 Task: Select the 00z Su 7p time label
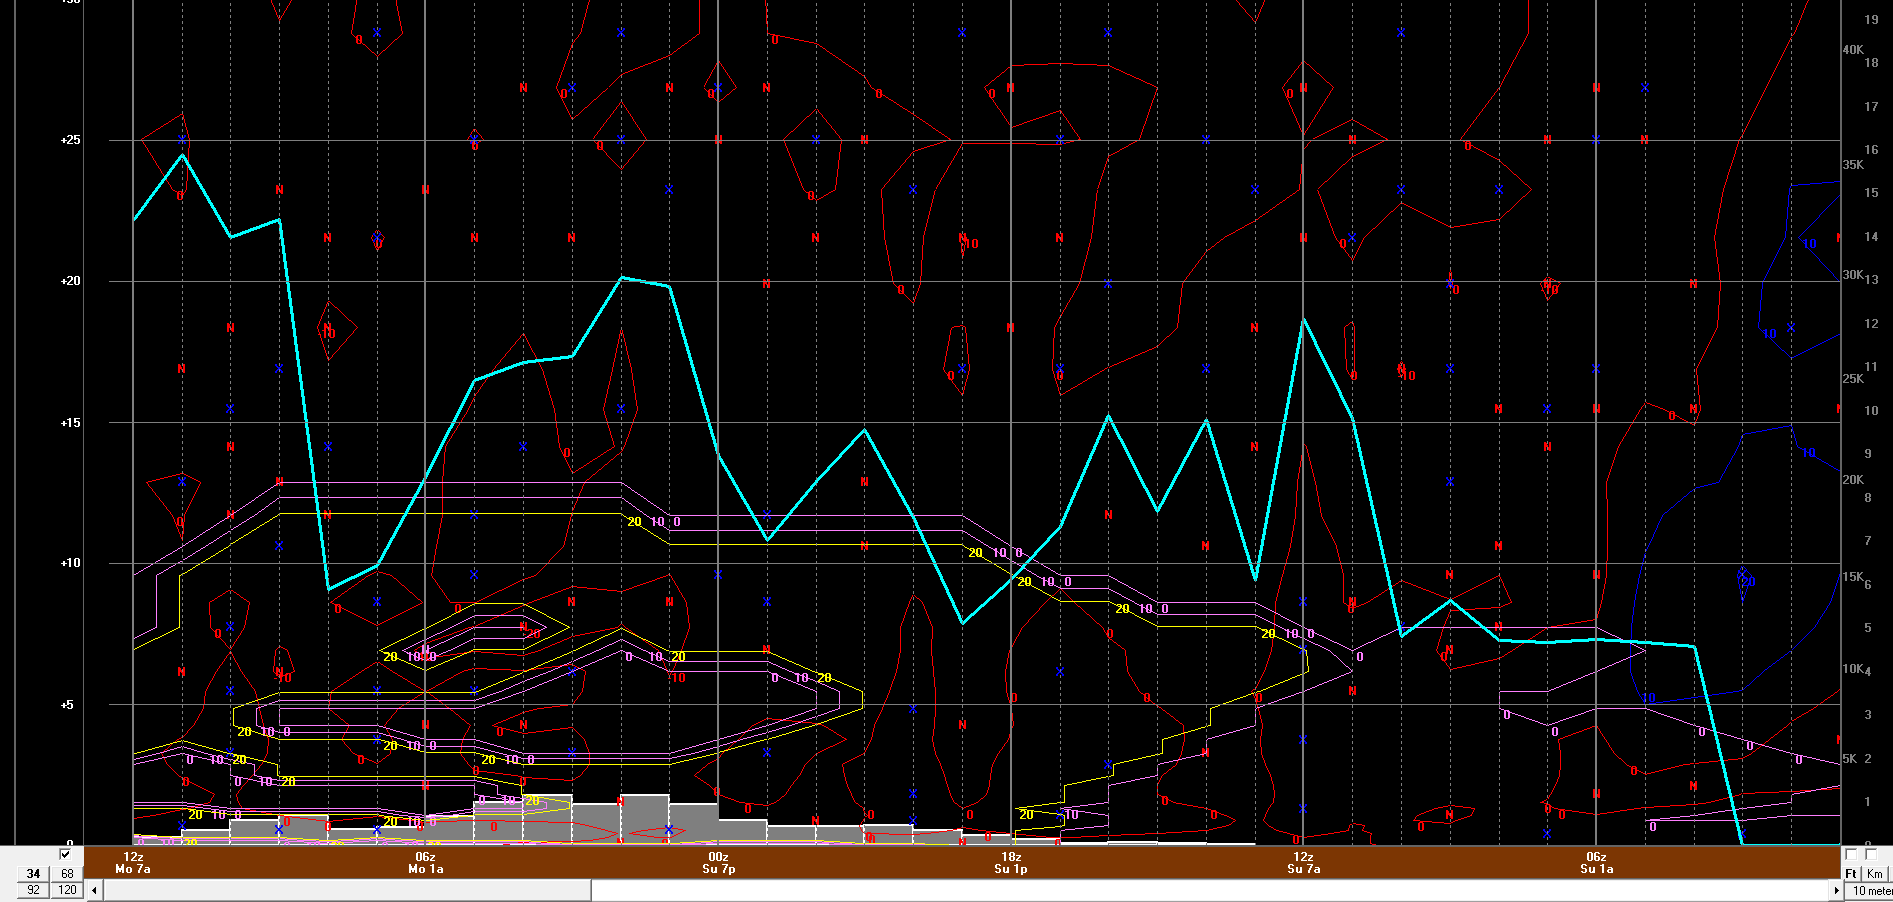[x=718, y=863]
